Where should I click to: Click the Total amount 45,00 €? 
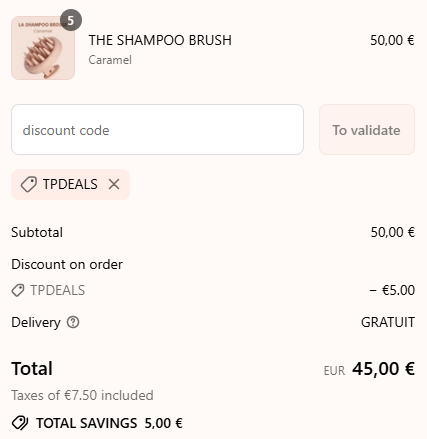click(x=383, y=369)
